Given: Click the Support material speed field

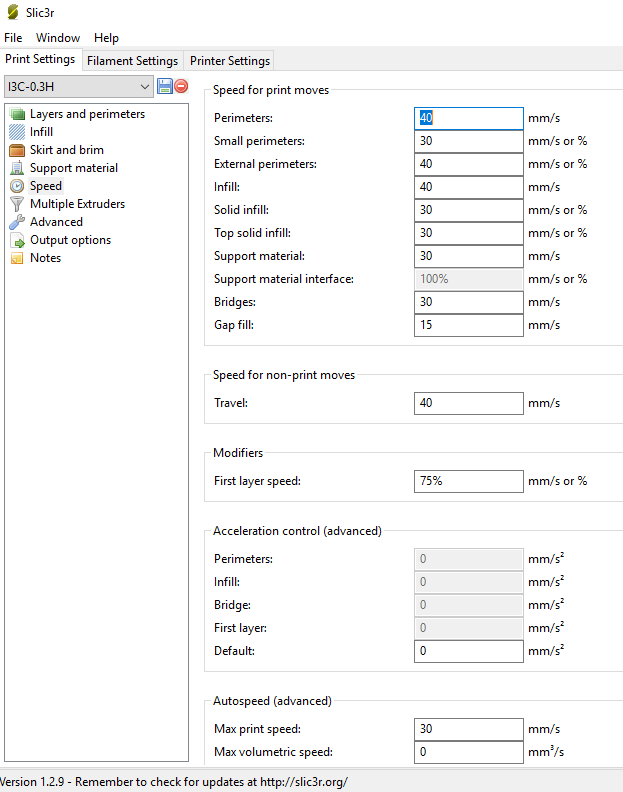Looking at the screenshot, I should pos(469,256).
